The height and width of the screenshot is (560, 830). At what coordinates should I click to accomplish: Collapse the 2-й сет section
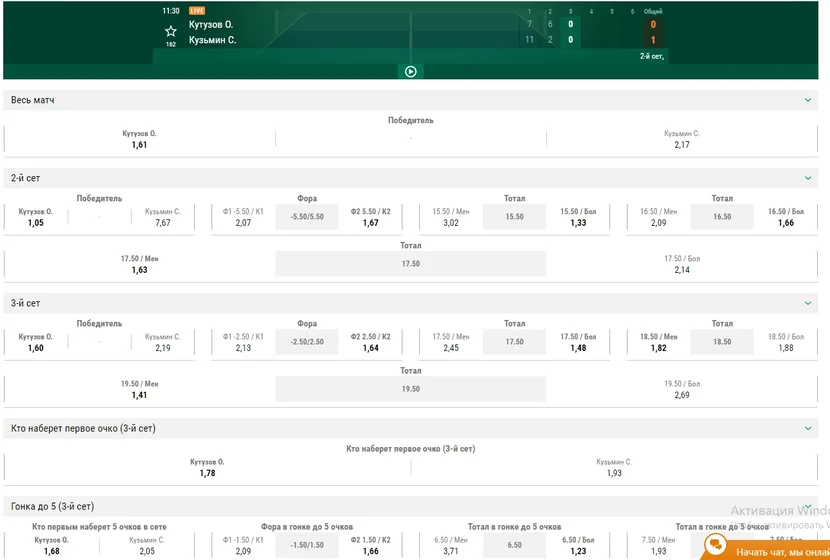[x=808, y=178]
